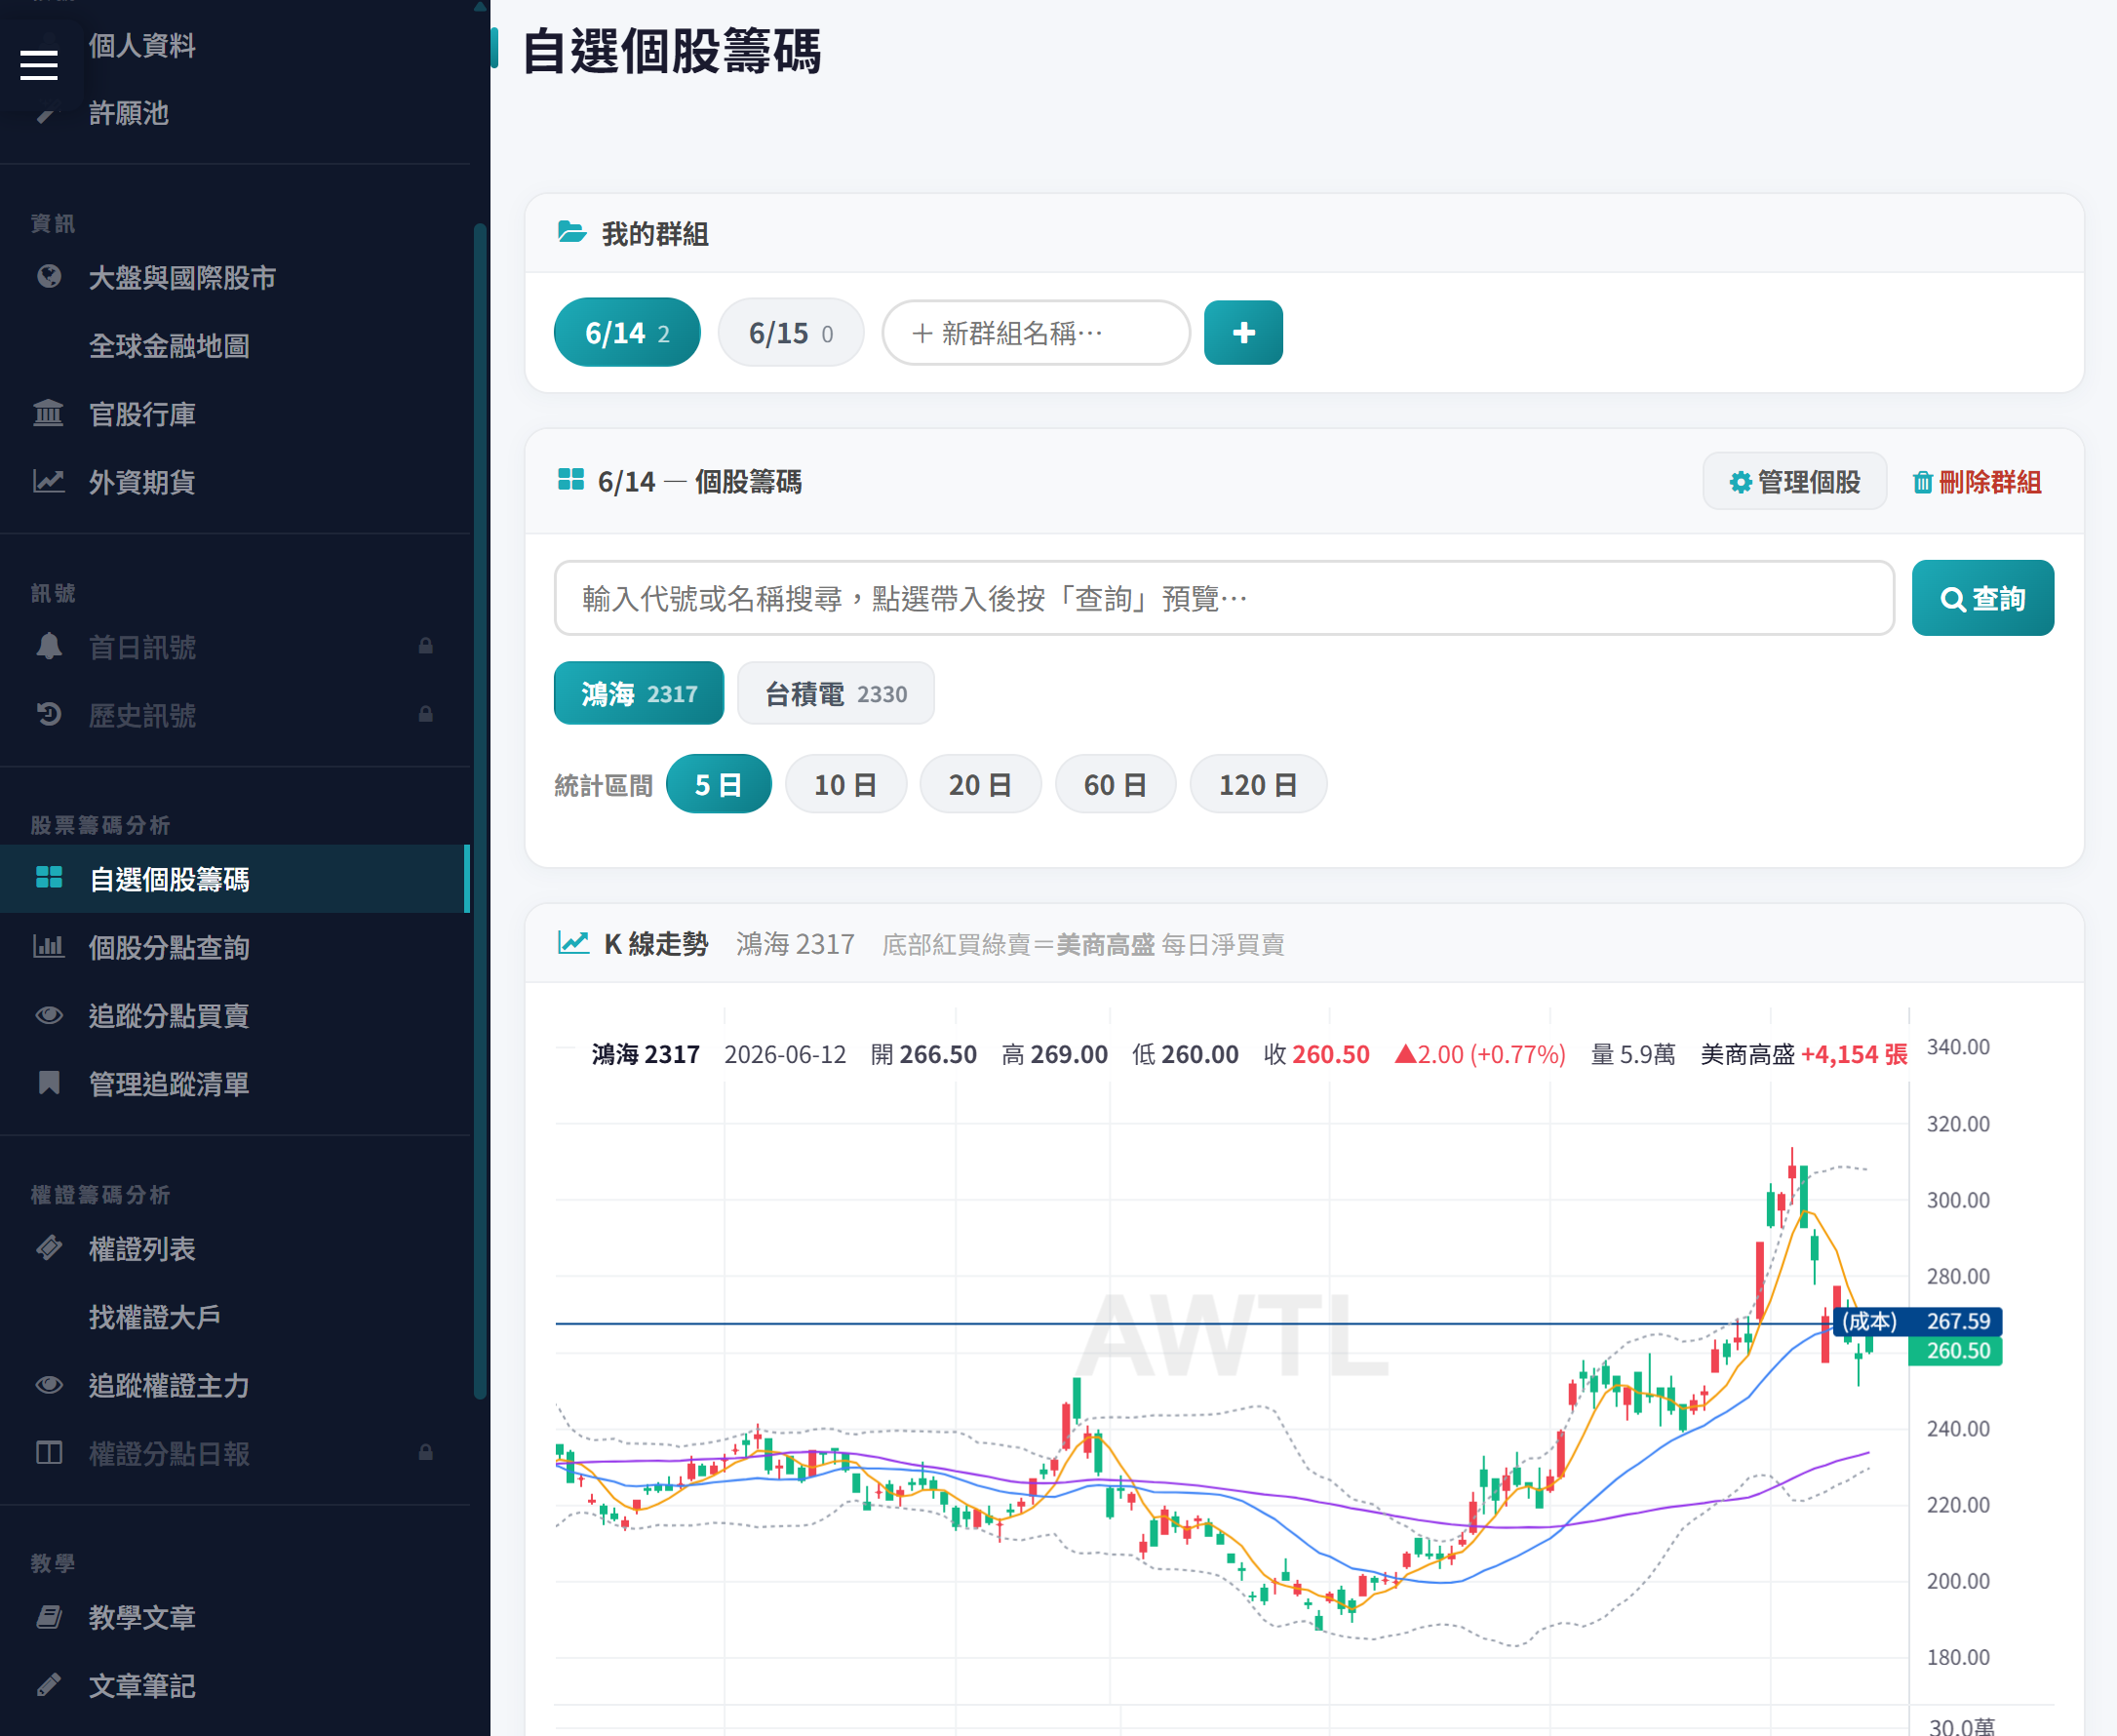2117x1736 pixels.
Task: Open 教學文章 menu item
Action: pos(234,1617)
